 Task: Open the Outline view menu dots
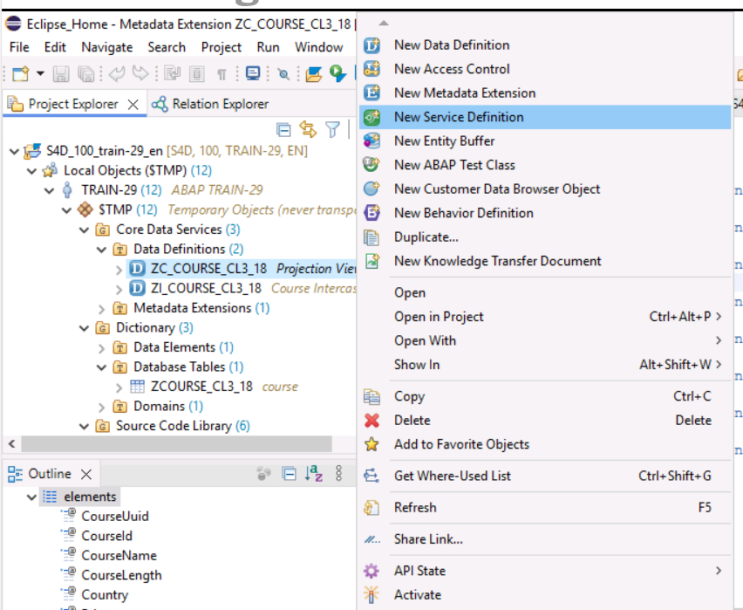point(338,473)
